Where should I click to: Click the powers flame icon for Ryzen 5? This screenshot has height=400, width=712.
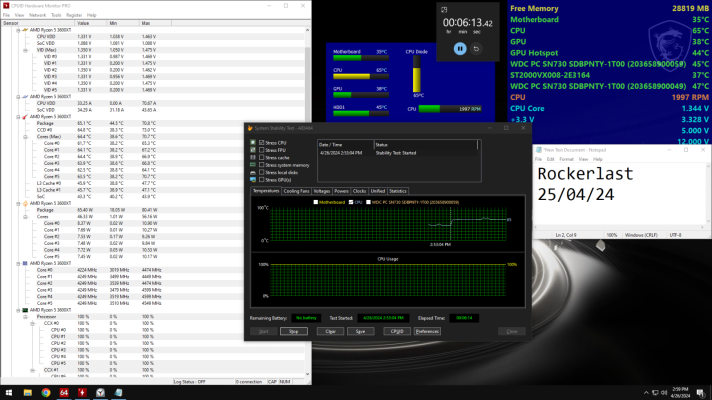coord(25,203)
